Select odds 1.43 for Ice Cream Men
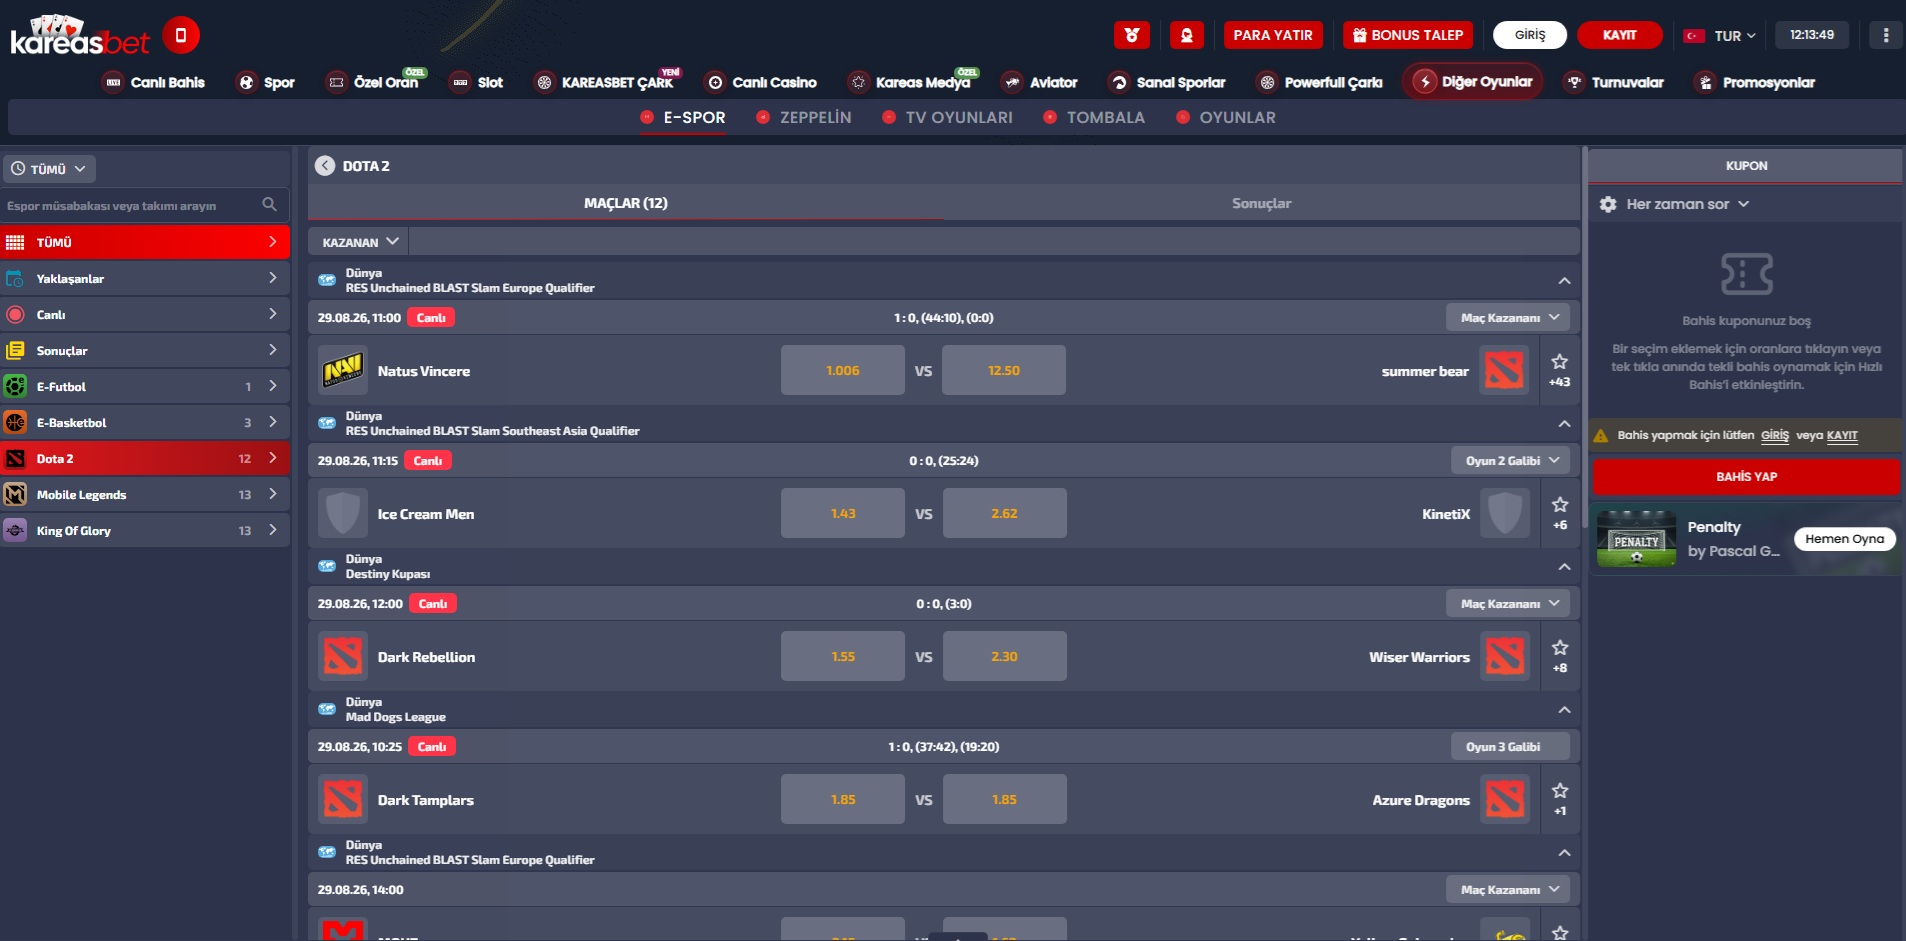The height and width of the screenshot is (941, 1906). coord(843,513)
